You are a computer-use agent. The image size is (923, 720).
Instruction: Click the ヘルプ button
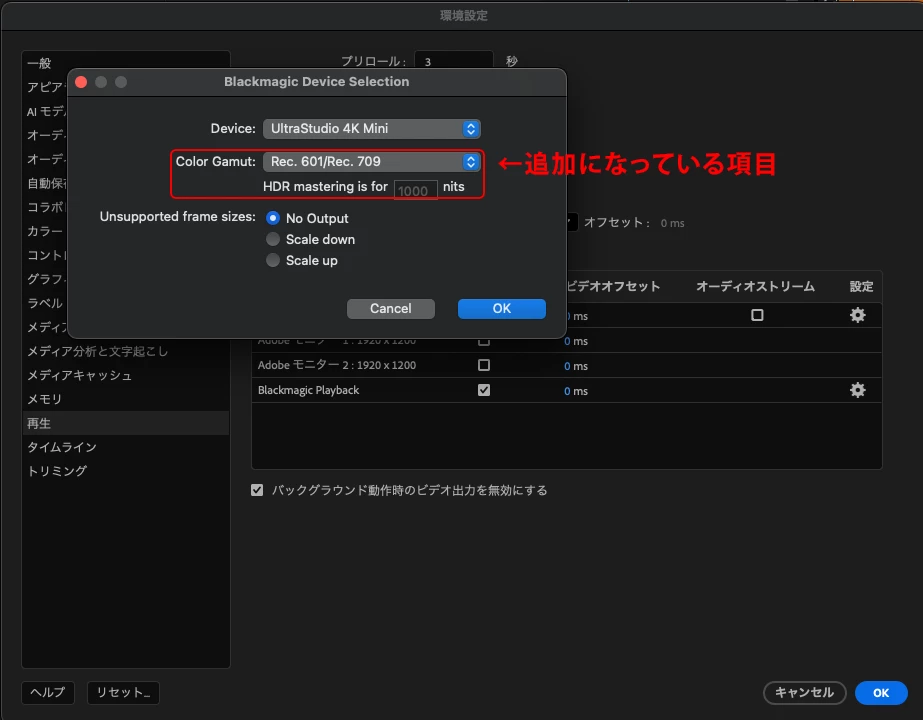[x=48, y=692]
